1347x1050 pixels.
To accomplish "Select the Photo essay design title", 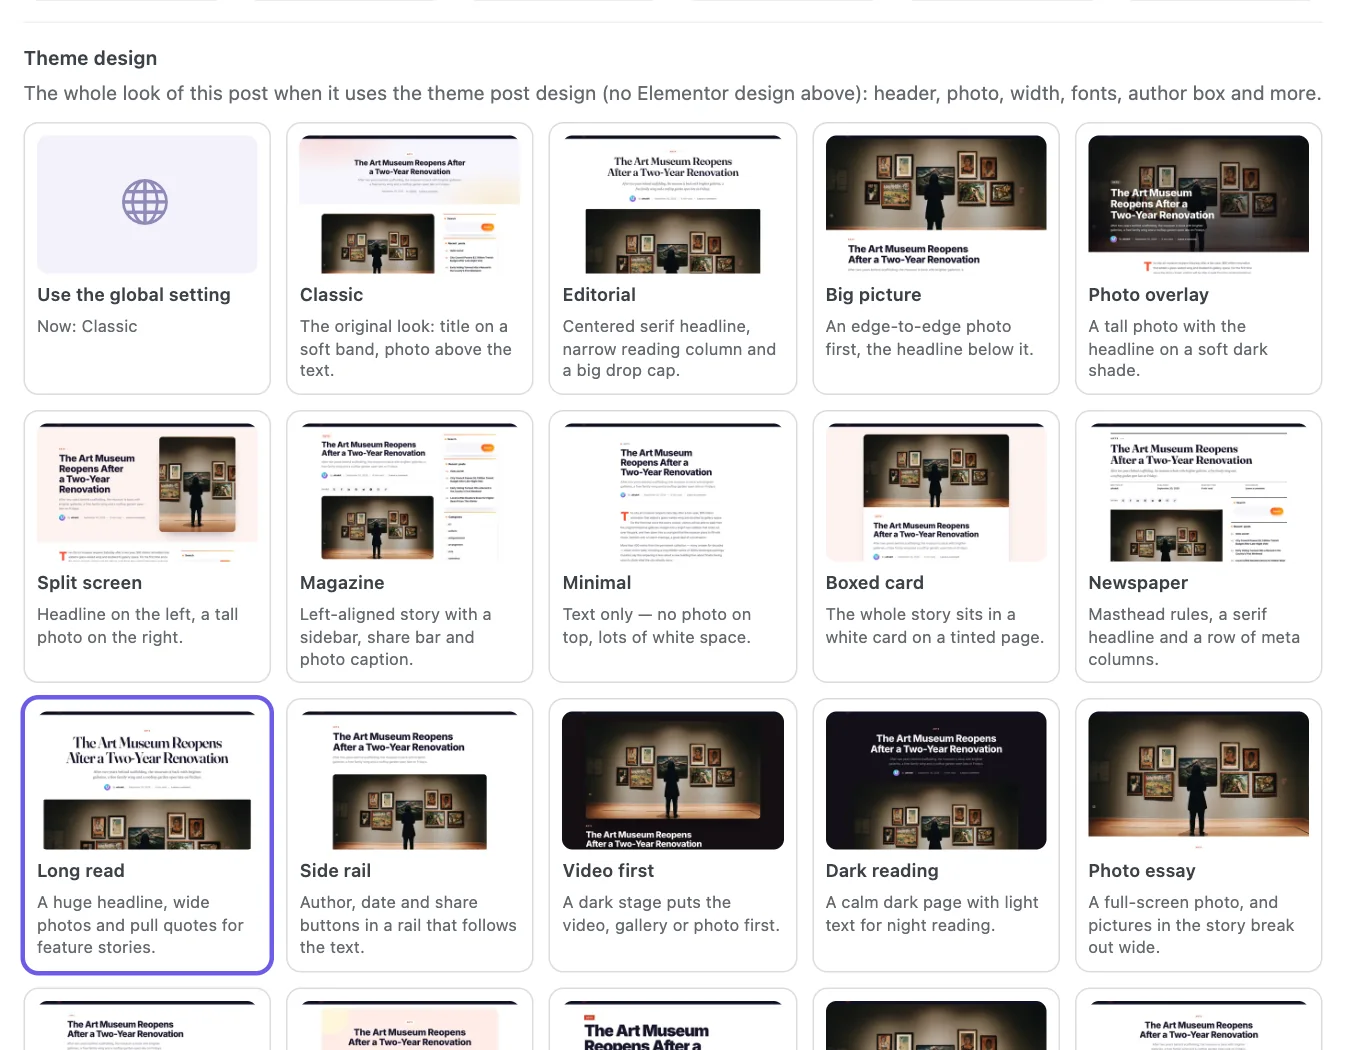I will pyautogui.click(x=1141, y=871).
